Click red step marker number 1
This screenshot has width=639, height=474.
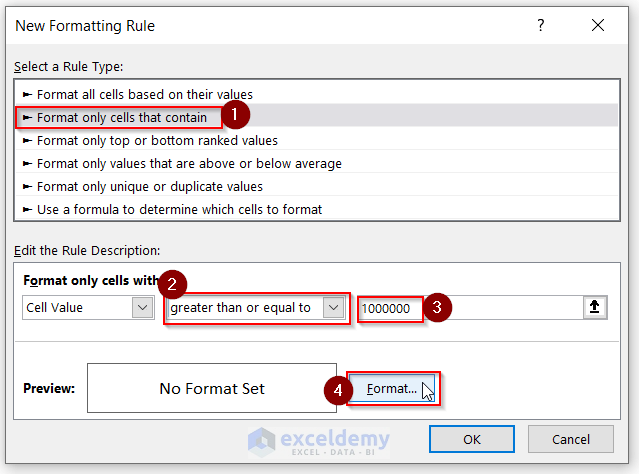[x=234, y=116]
